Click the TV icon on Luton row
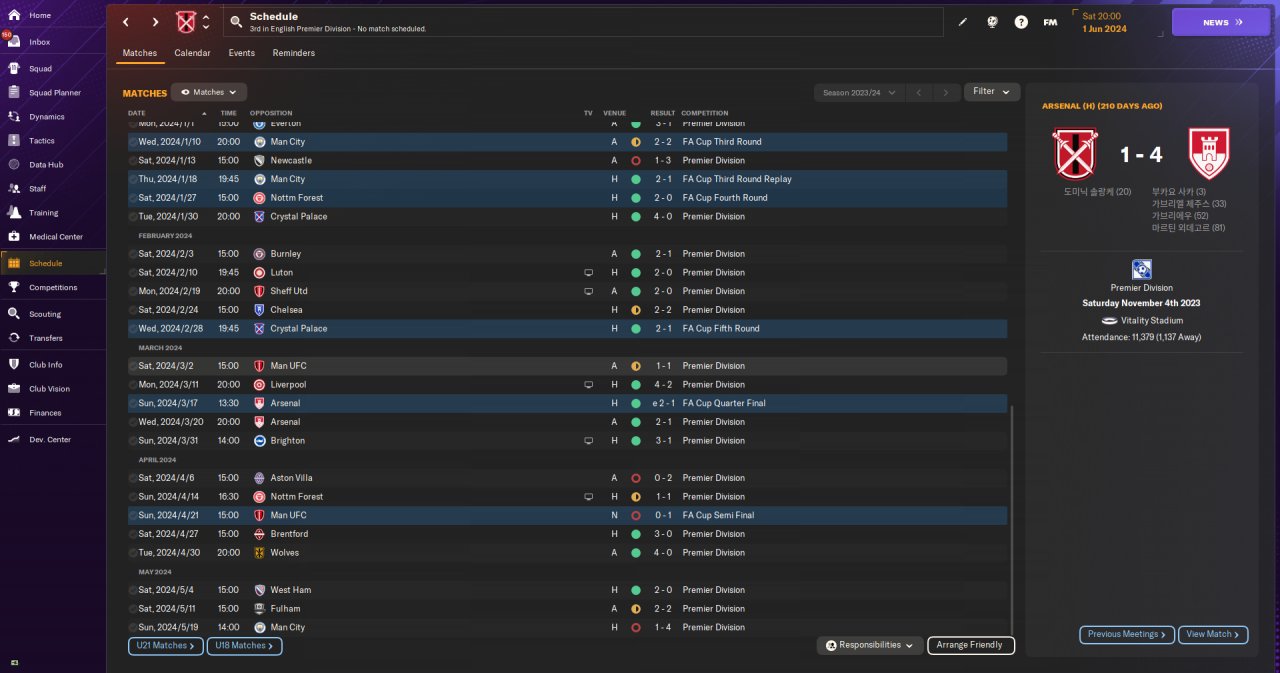Viewport: 1280px width, 673px height. [588, 272]
